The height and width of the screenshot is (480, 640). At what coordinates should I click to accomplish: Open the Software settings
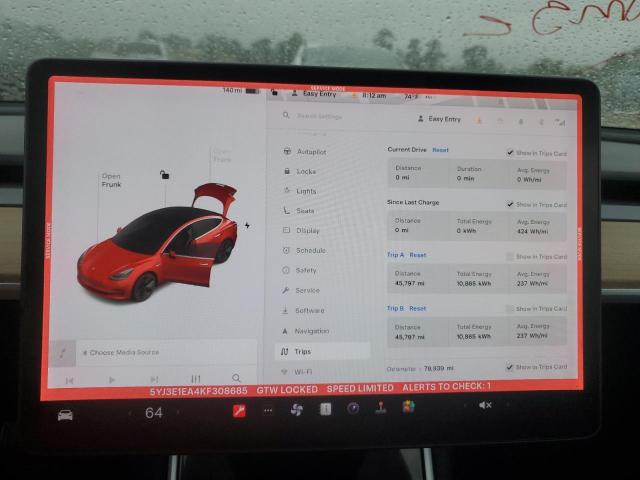point(302,311)
